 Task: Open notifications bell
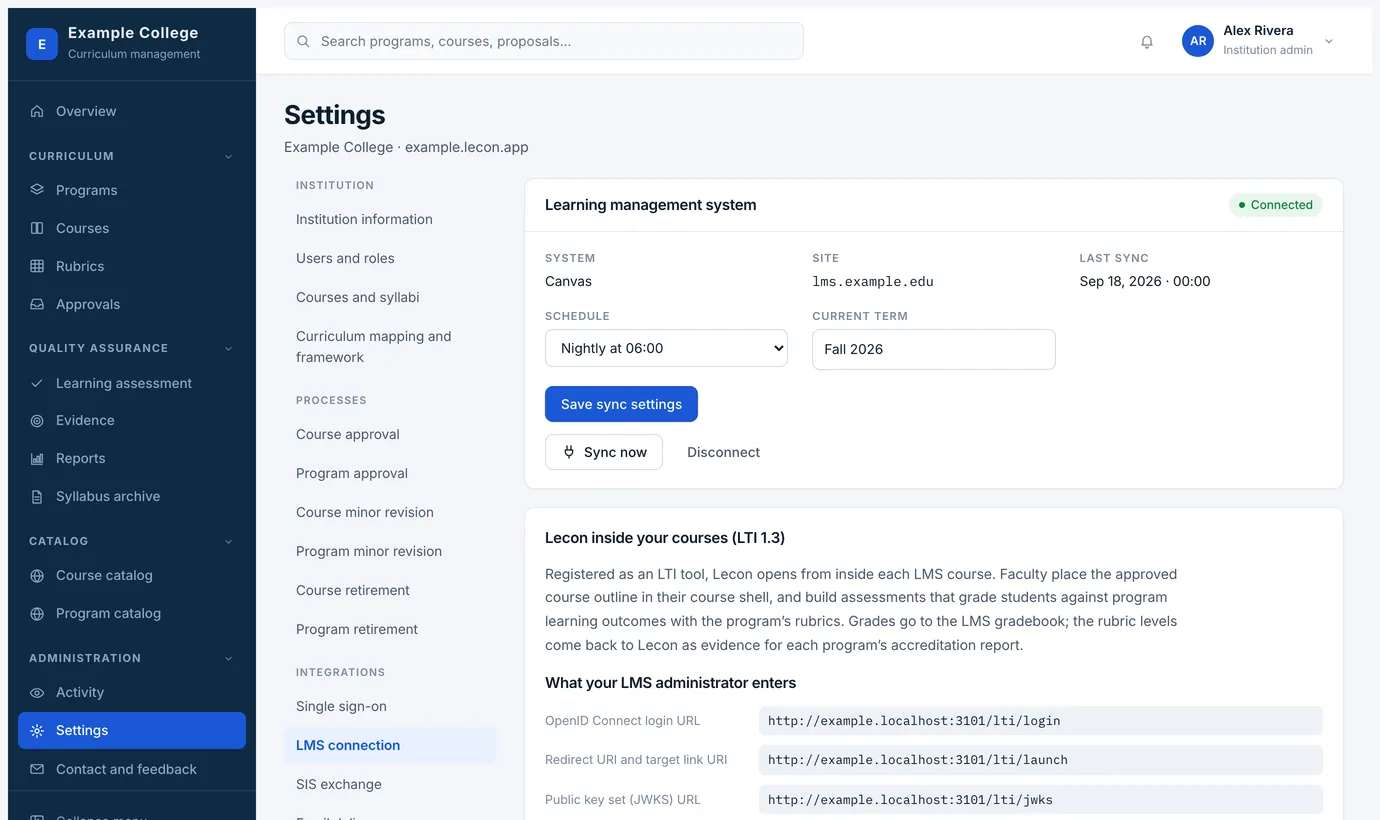pos(1147,42)
